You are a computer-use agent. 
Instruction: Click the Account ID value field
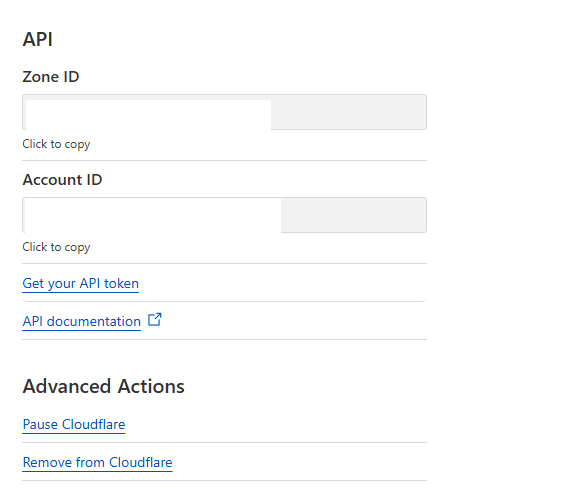pyautogui.click(x=224, y=215)
